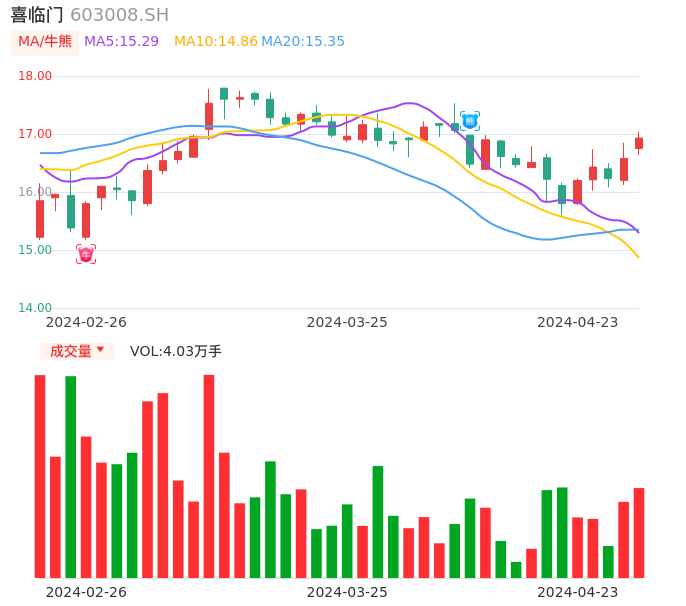The image size is (686, 606).
Task: Click the blue bear signal marker icon
Action: [470, 121]
